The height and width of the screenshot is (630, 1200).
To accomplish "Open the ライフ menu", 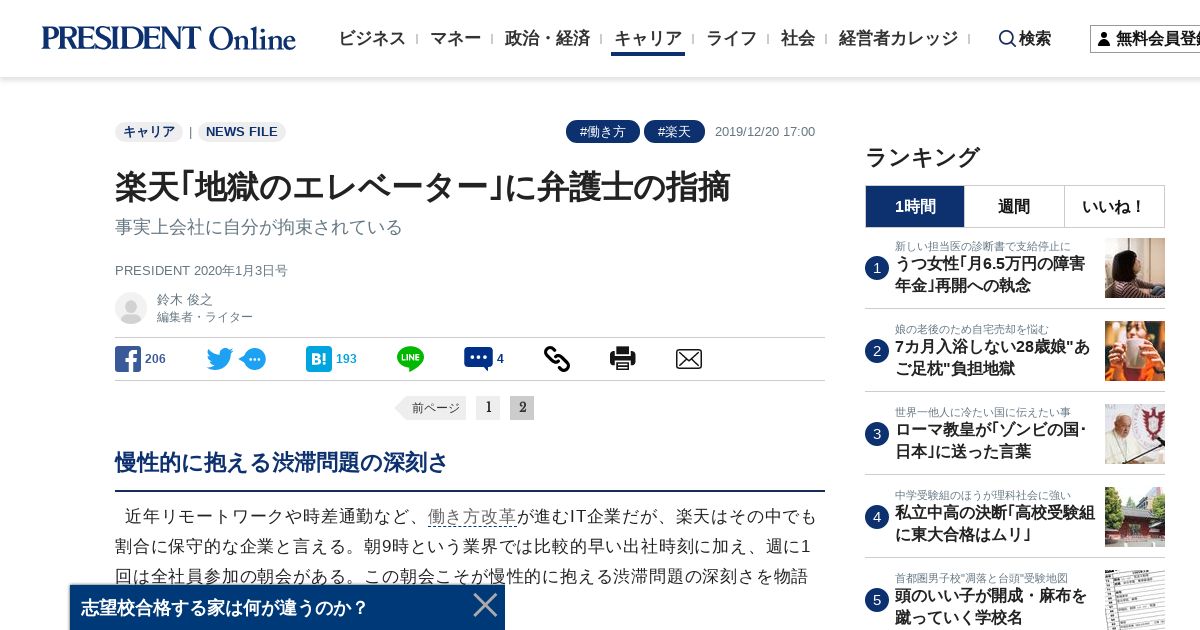I will [x=731, y=39].
